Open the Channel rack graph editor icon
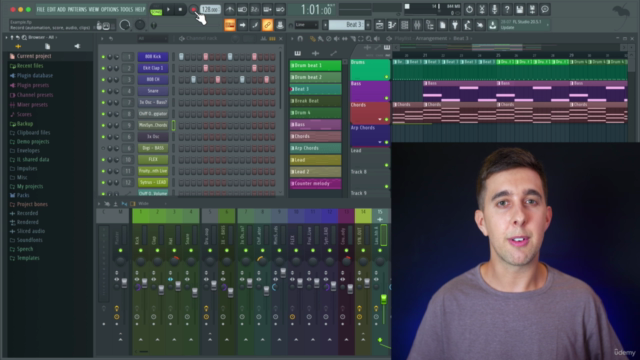This screenshot has width=640, height=360. 263,39
